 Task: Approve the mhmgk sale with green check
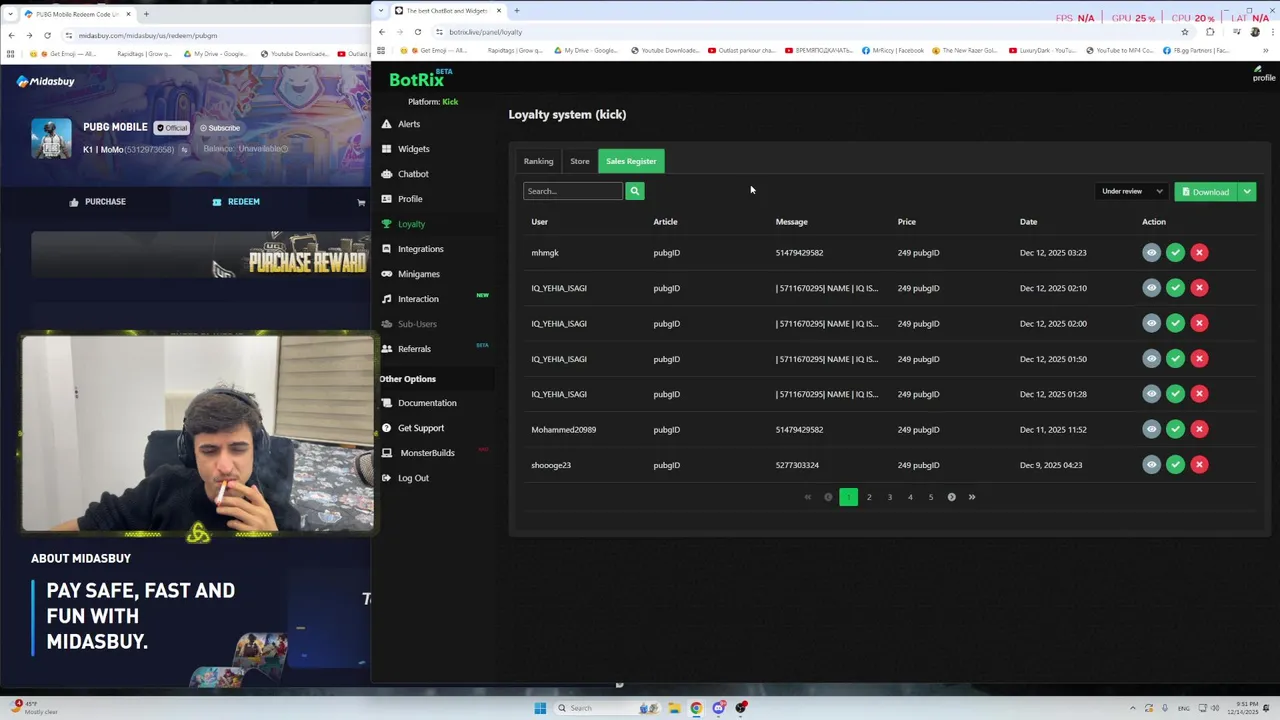click(1175, 253)
